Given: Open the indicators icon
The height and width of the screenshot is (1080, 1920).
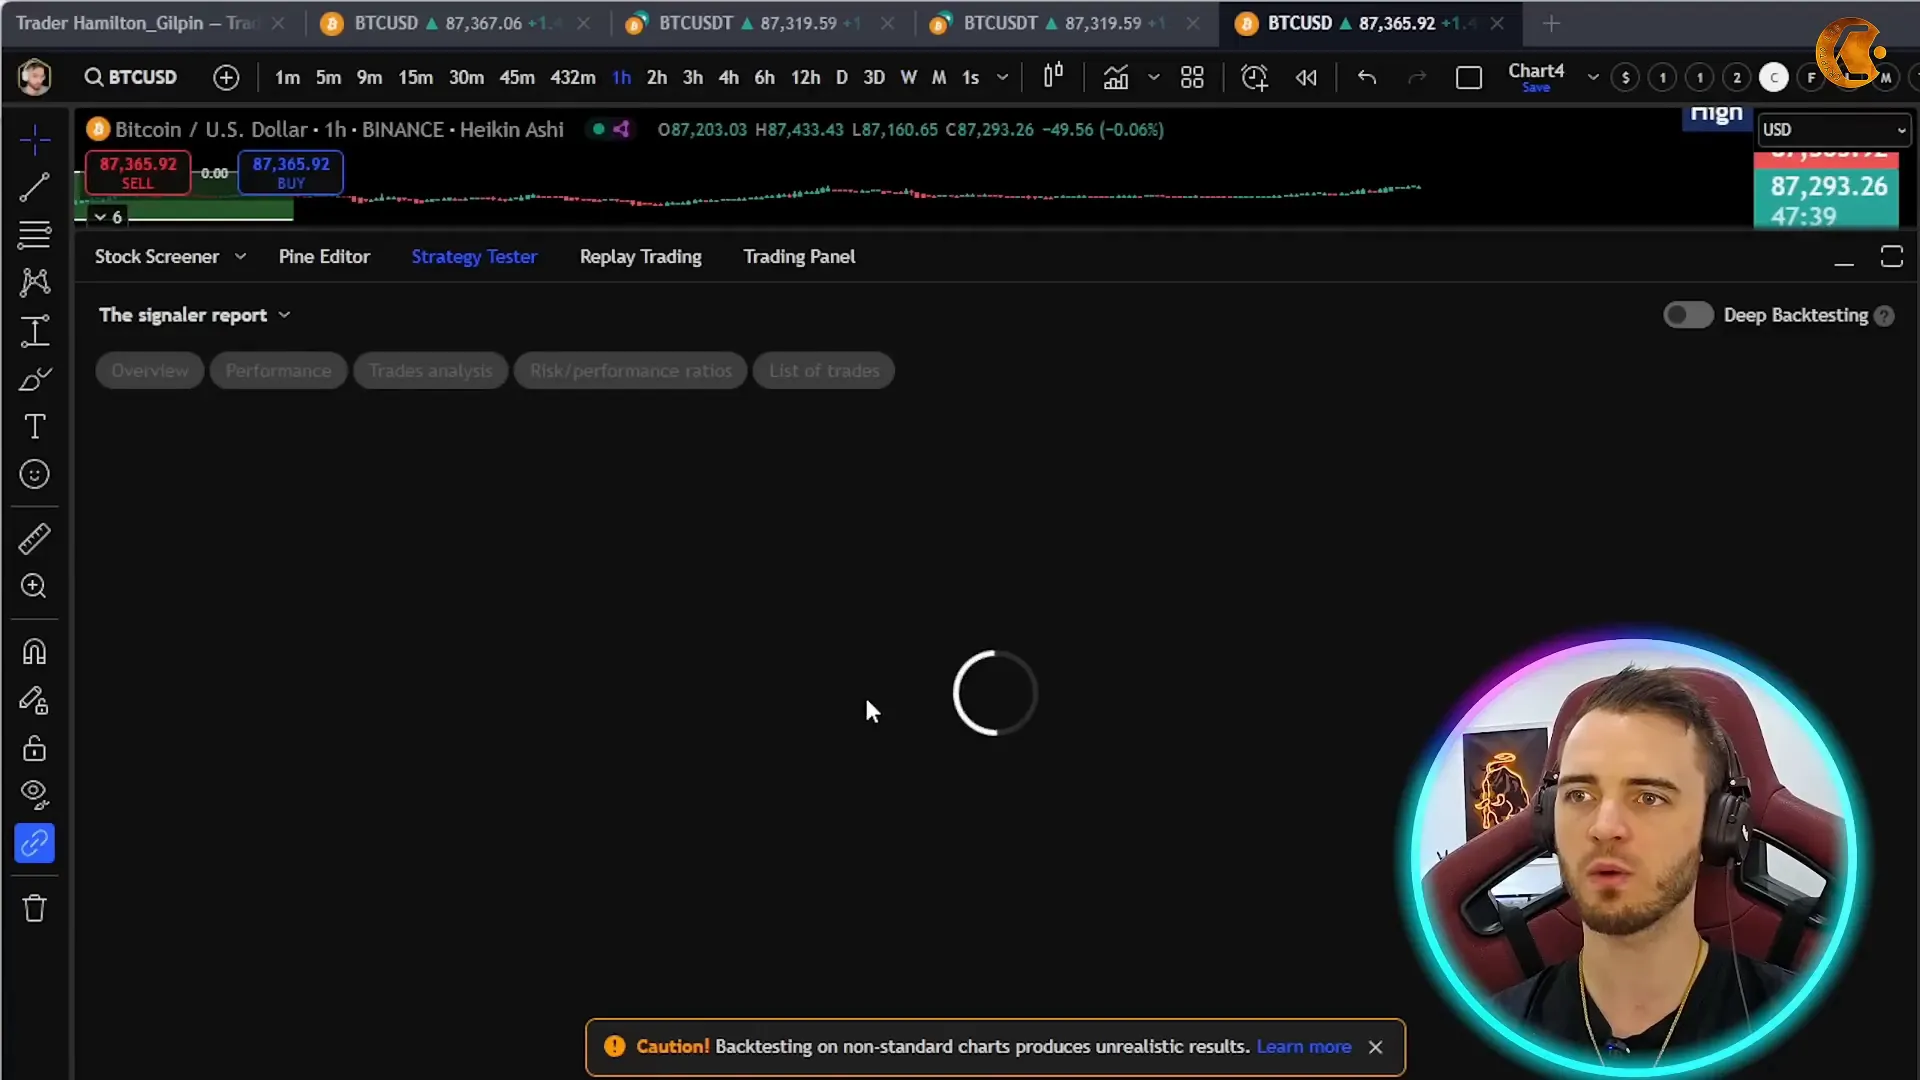Looking at the screenshot, I should (x=1115, y=77).
